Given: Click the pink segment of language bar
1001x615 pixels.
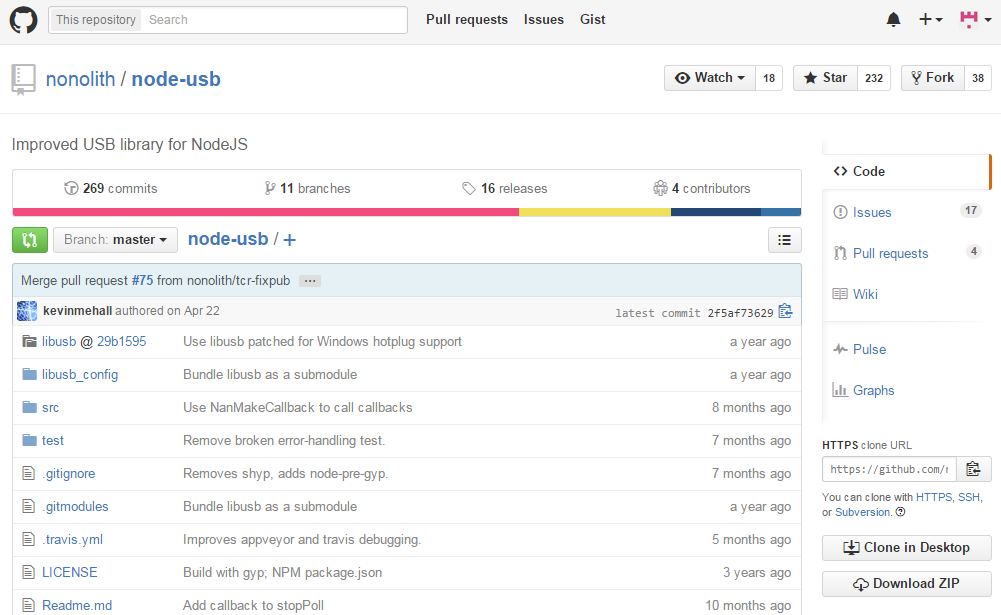Looking at the screenshot, I should pyautogui.click(x=266, y=212).
